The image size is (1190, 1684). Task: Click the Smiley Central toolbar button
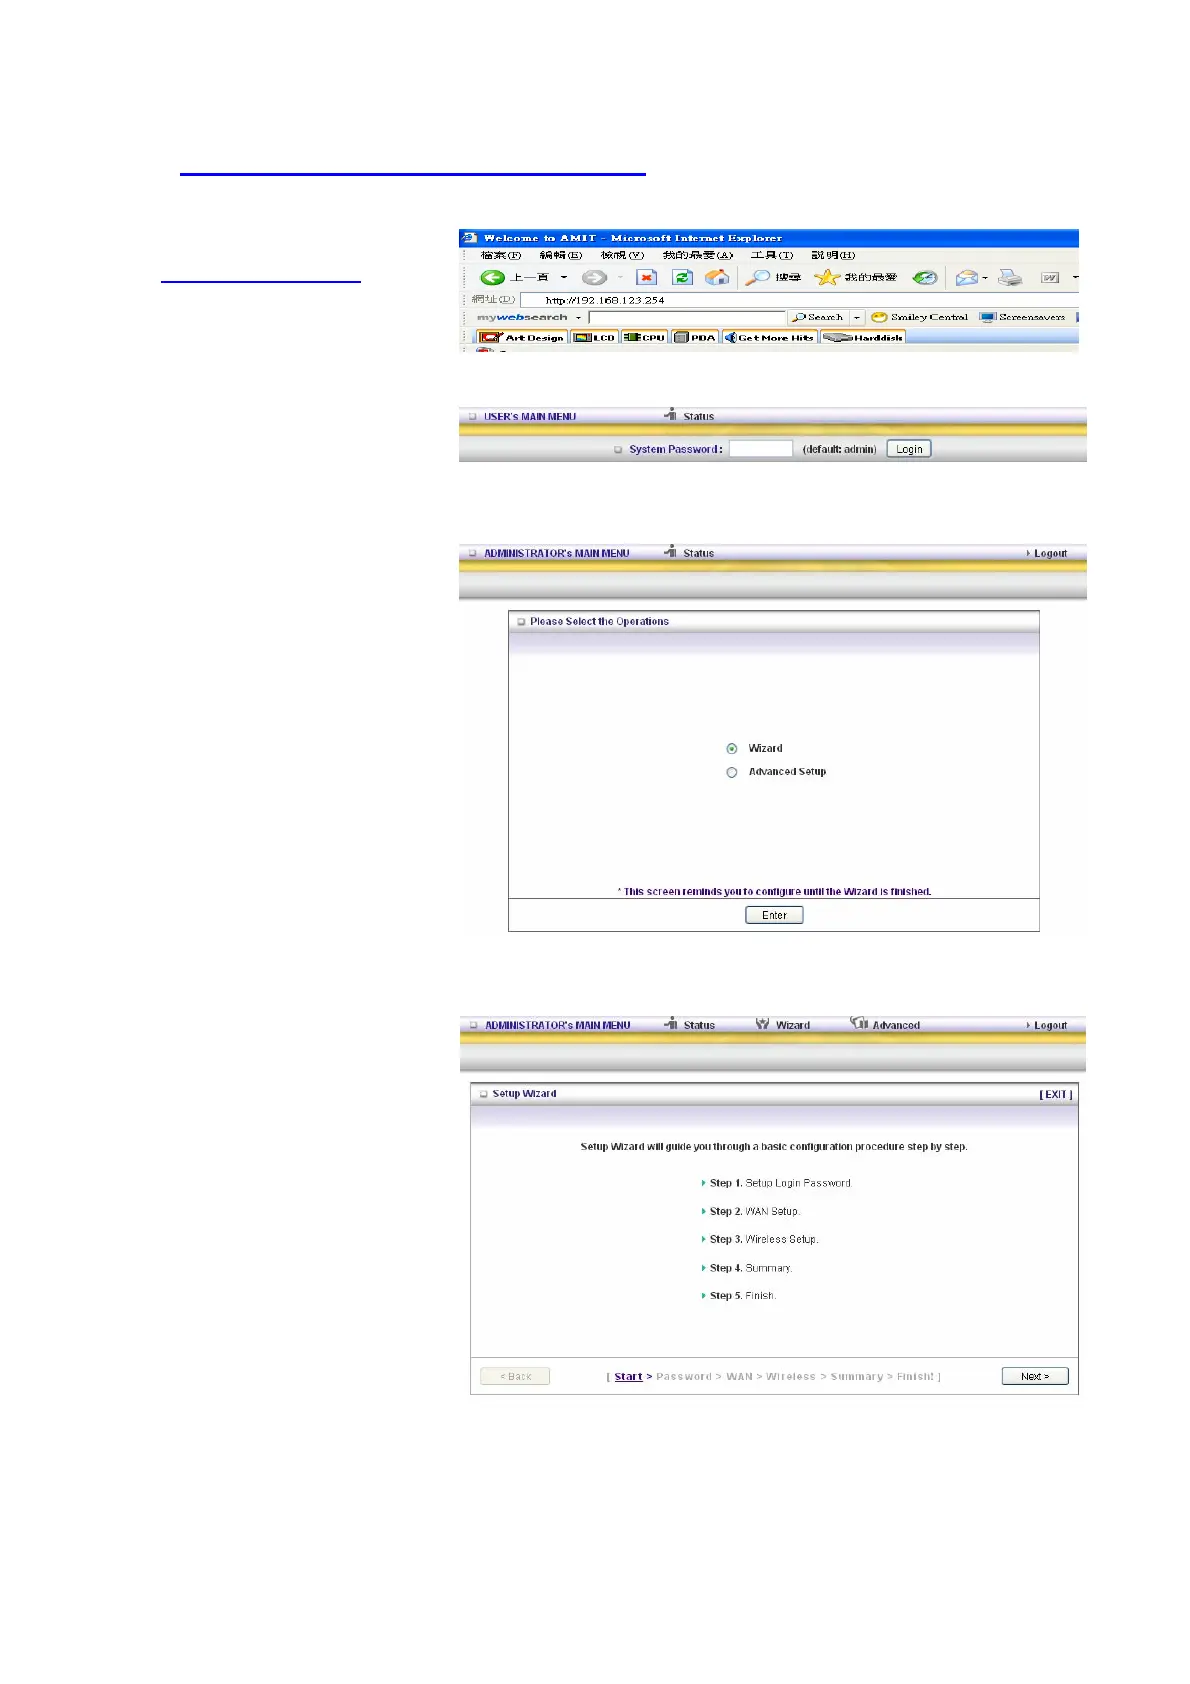pos(920,317)
